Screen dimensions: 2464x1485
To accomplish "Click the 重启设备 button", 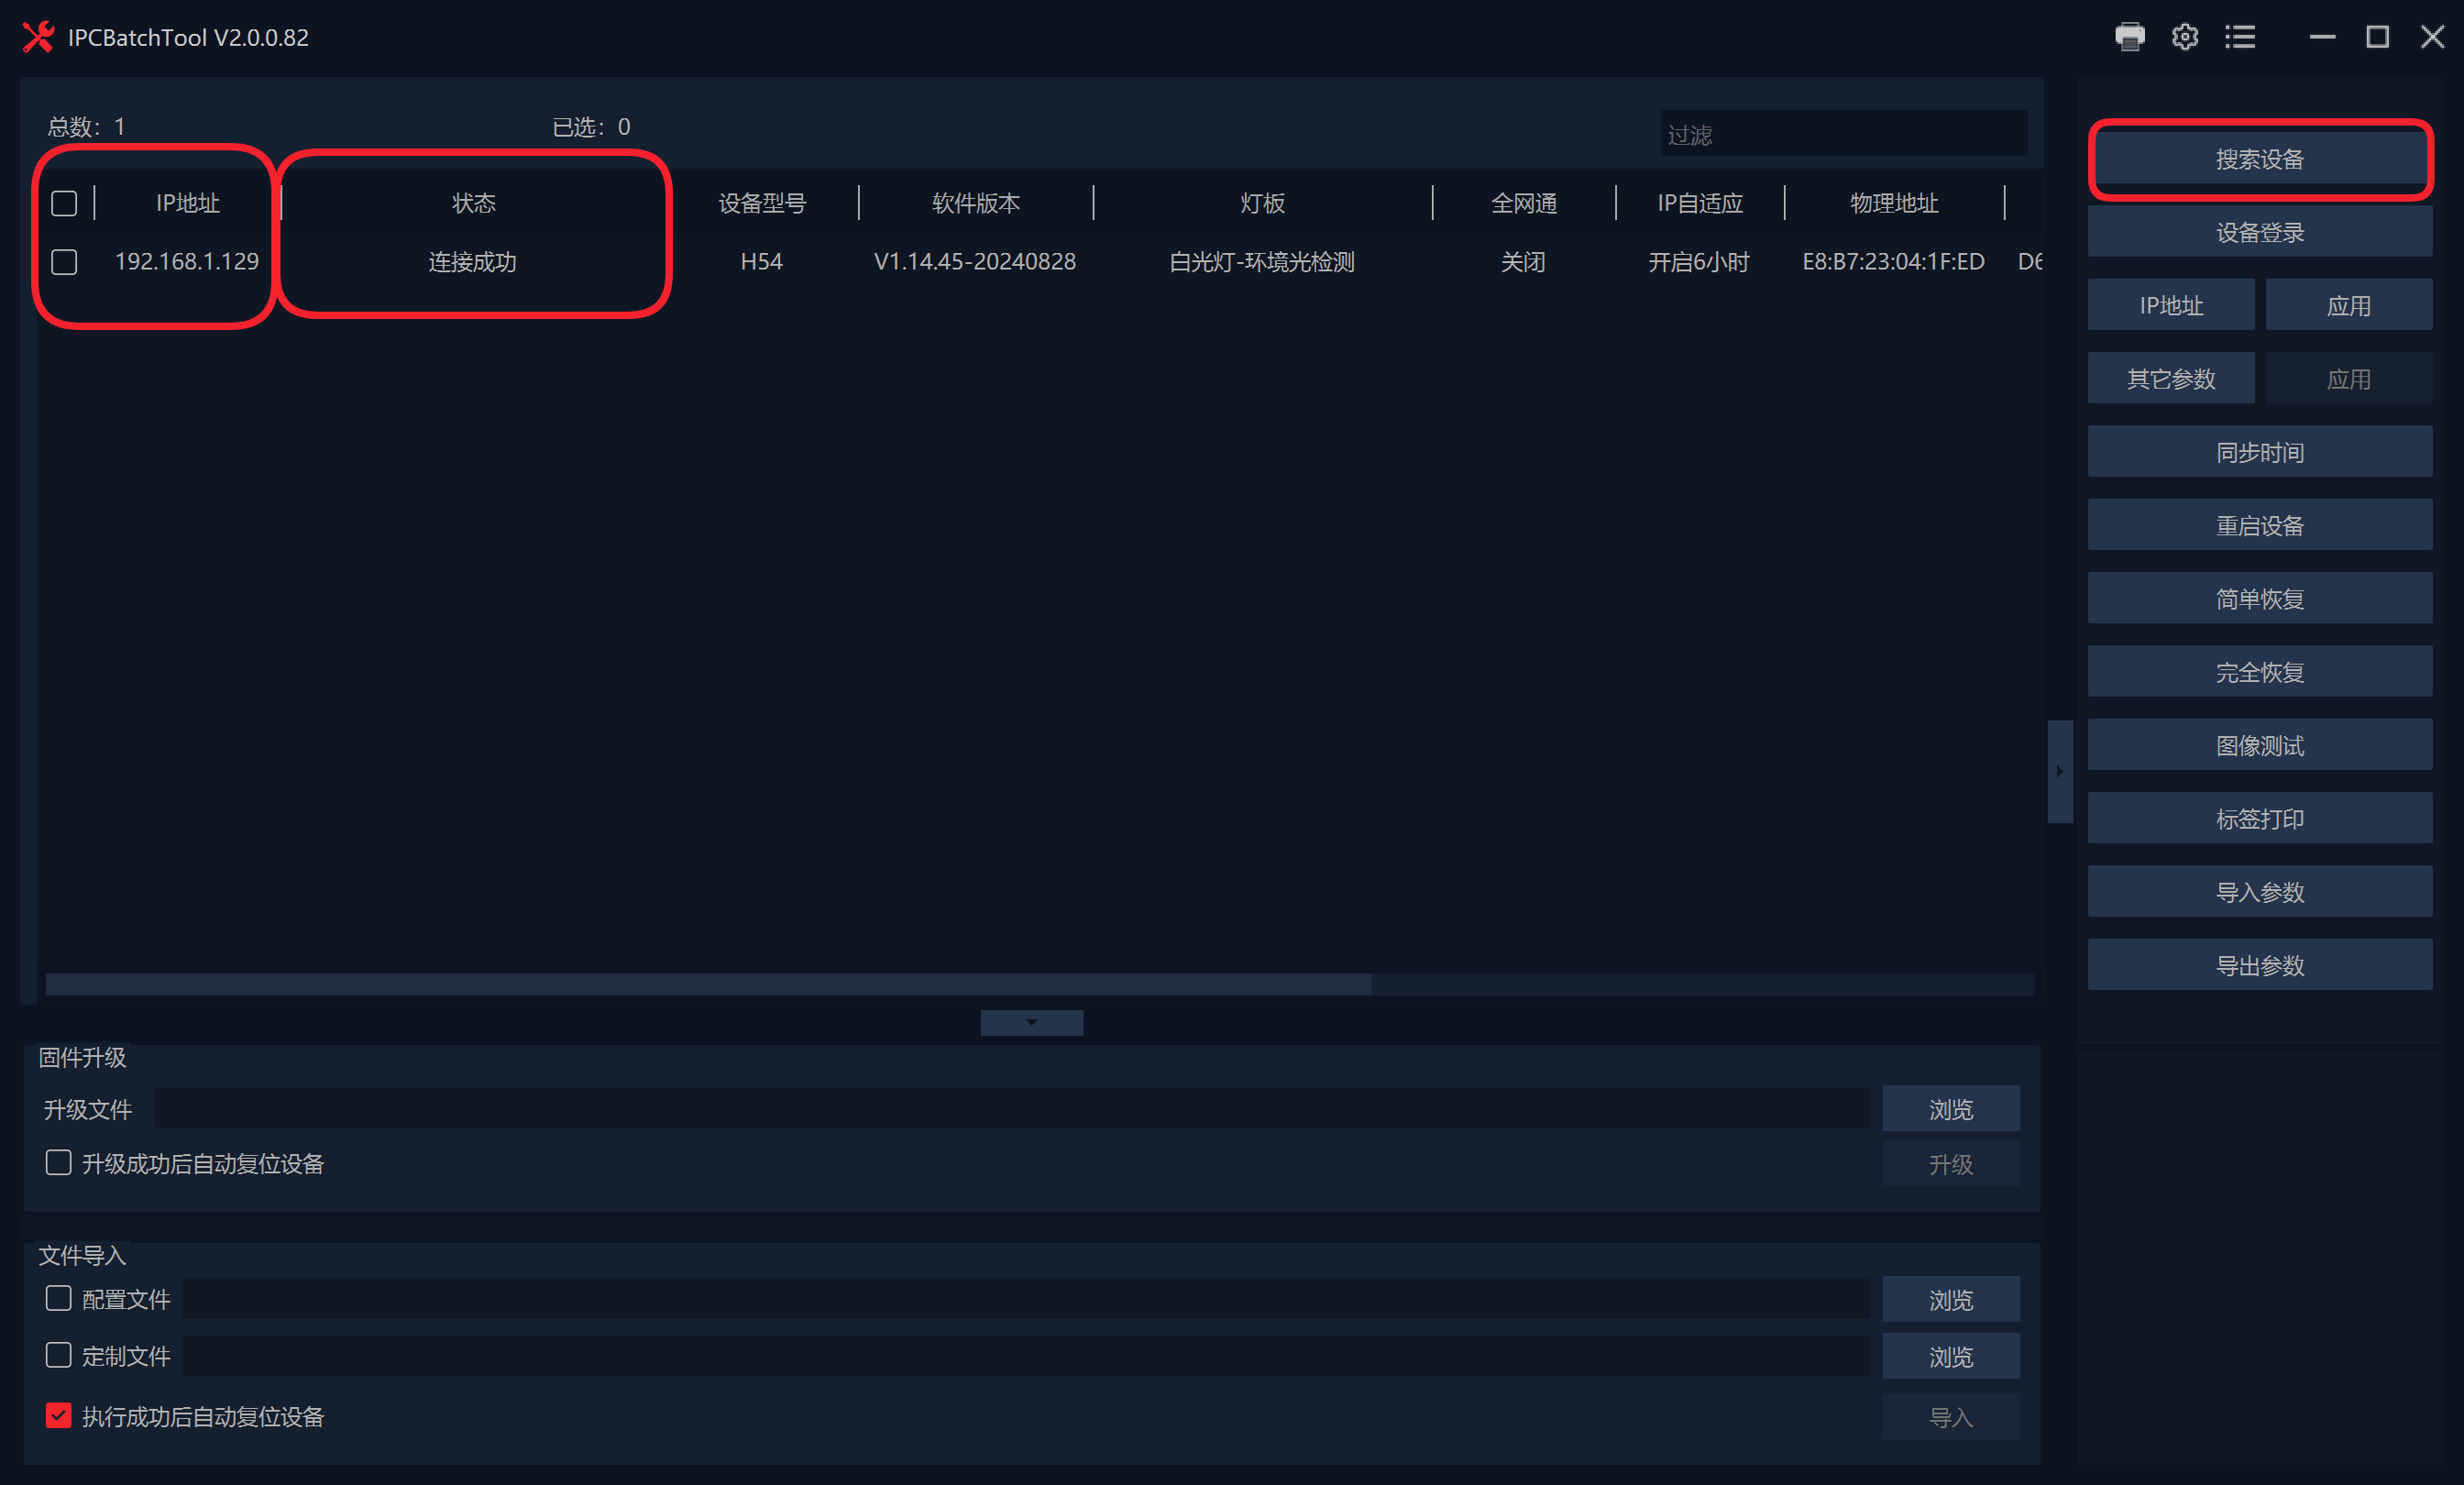I will coord(2259,525).
